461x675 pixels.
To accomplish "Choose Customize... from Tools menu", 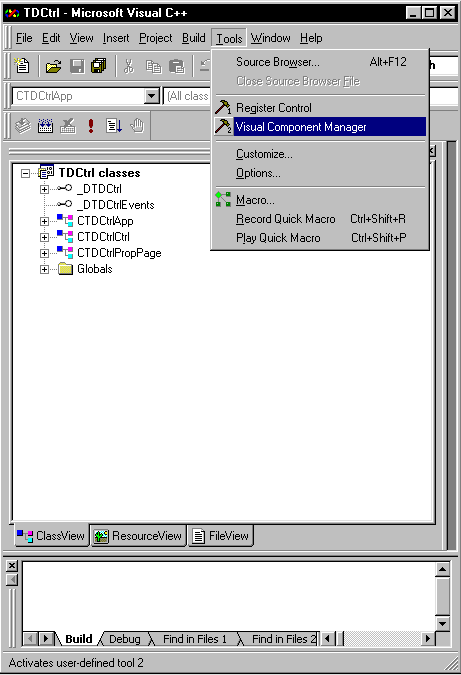I will [320, 154].
